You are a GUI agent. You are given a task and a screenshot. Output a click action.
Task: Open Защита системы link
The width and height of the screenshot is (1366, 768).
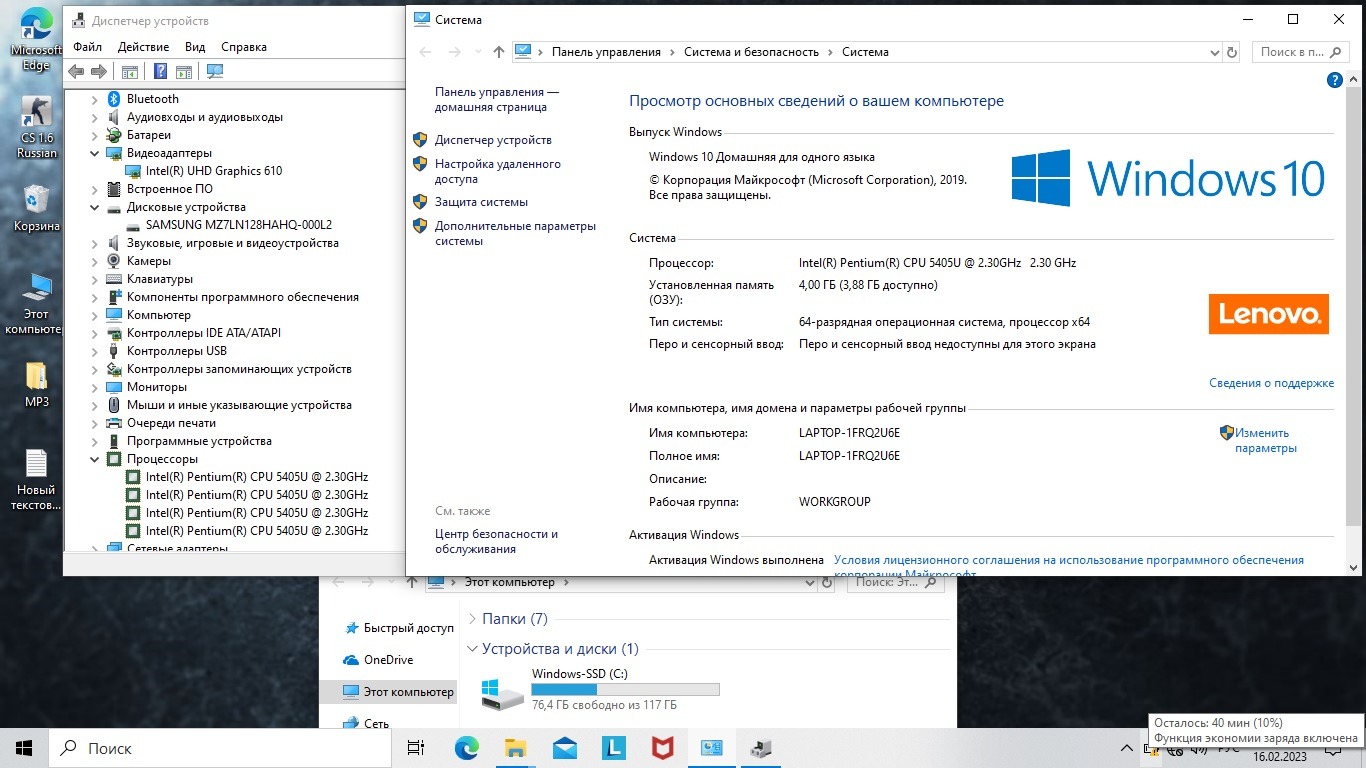coord(481,202)
